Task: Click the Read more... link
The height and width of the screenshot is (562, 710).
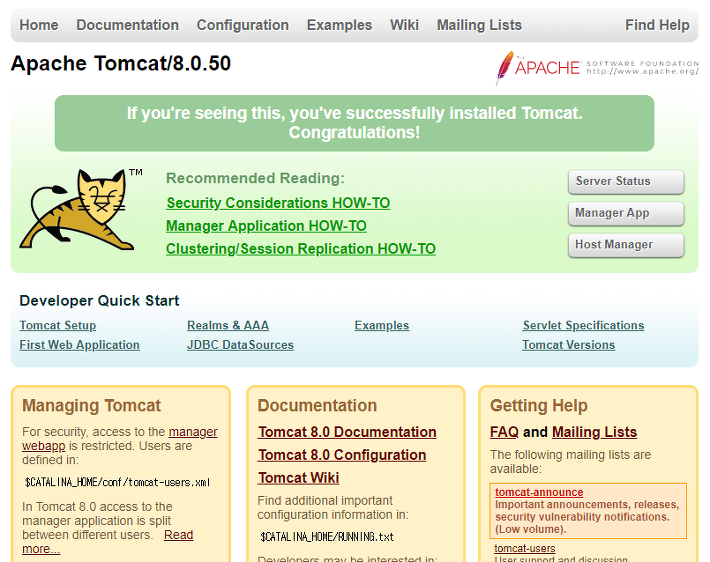Action: 178,535
